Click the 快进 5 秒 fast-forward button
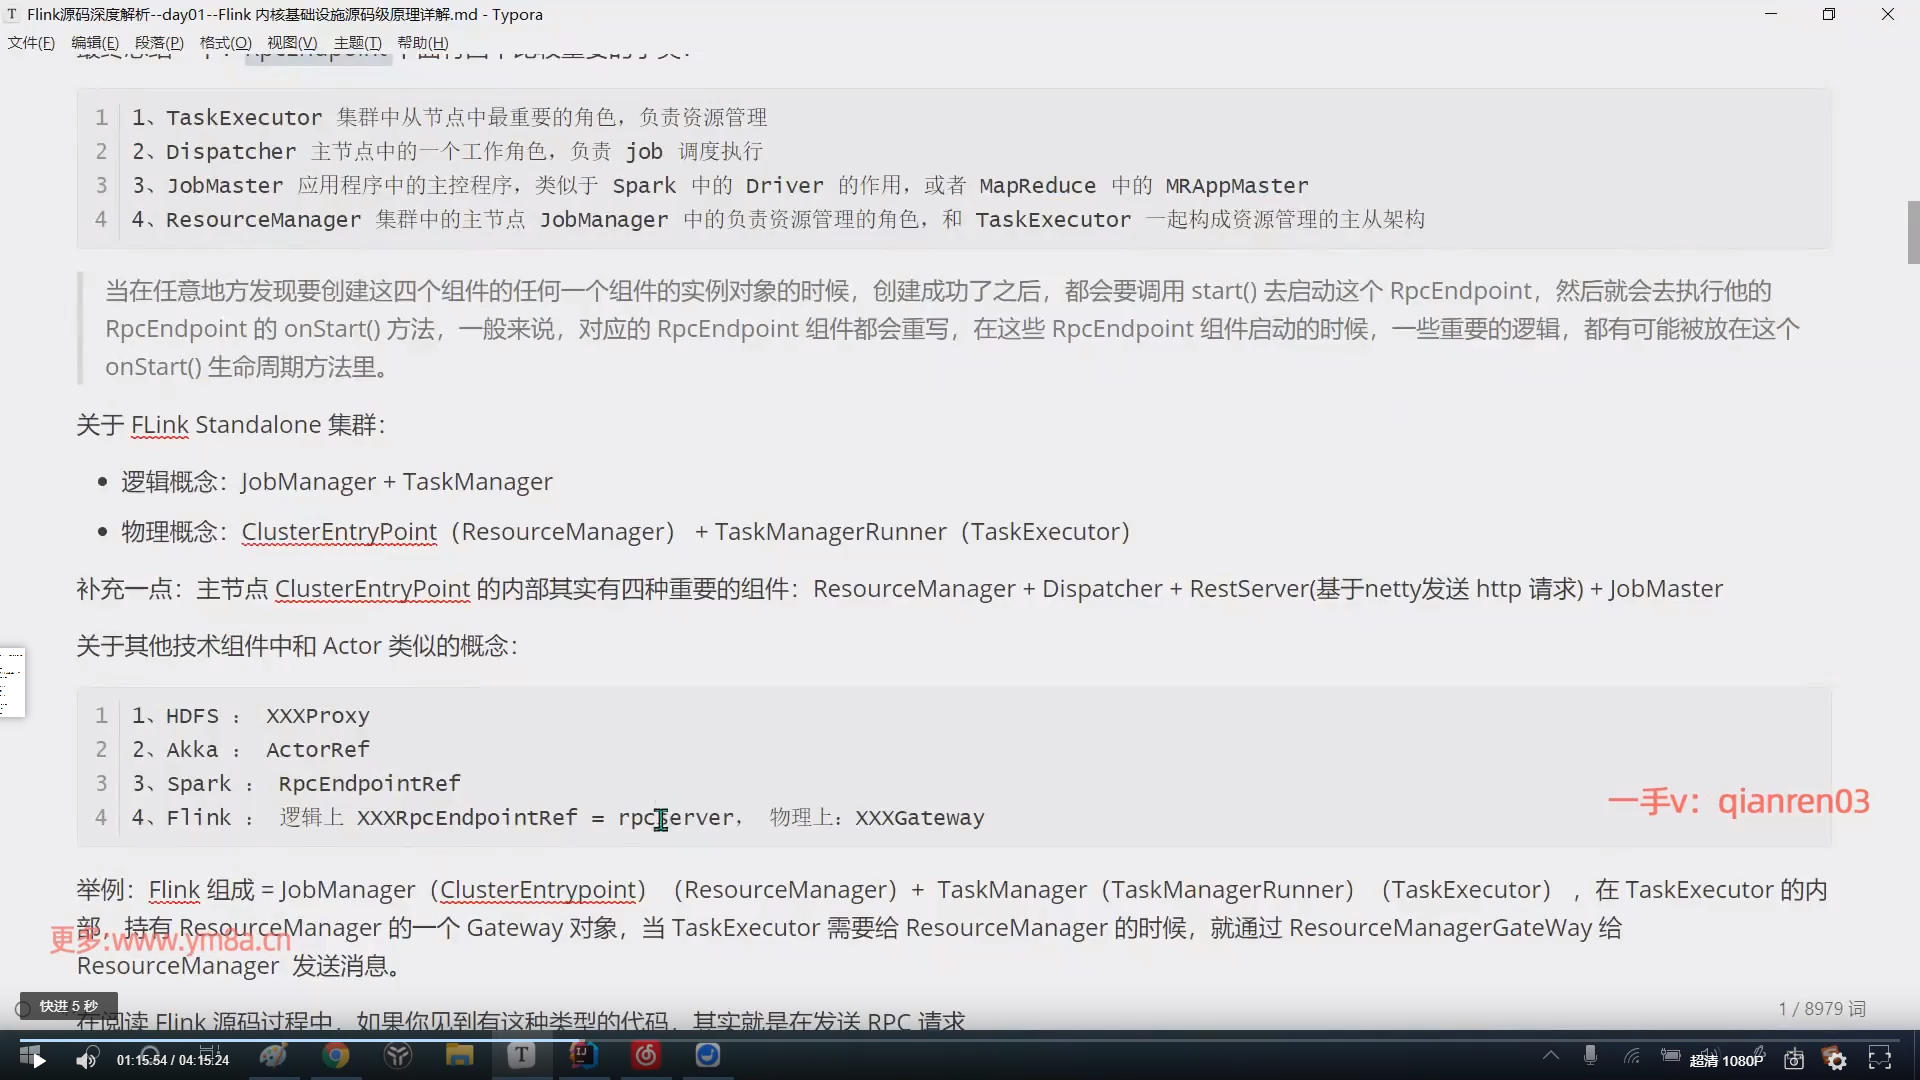Screen dimensions: 1920x1080 pos(68,1006)
